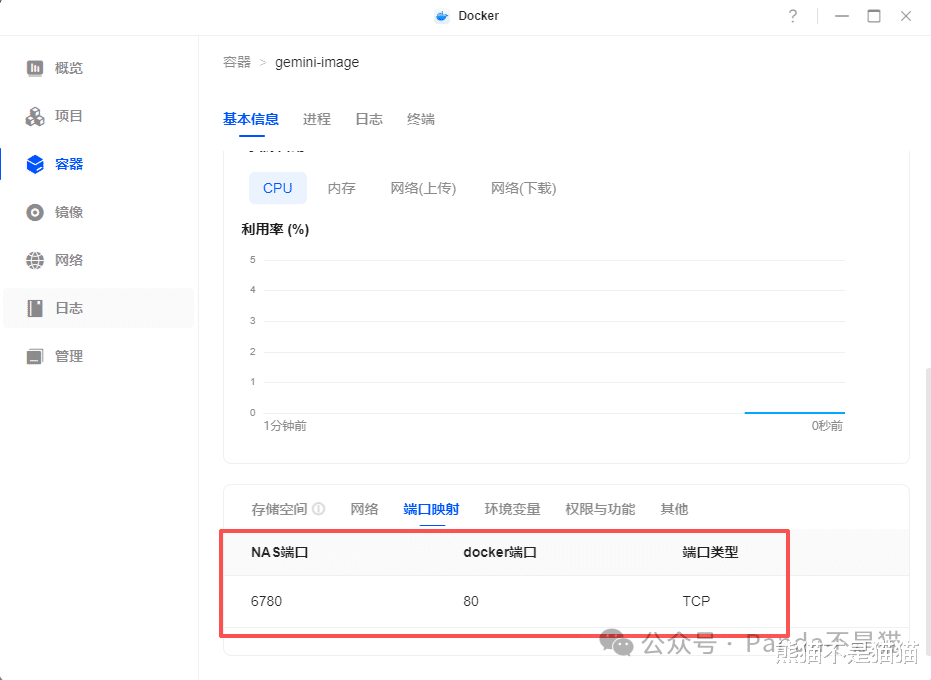The image size is (931, 680).
Task: Close the Docker window
Action: 906,16
